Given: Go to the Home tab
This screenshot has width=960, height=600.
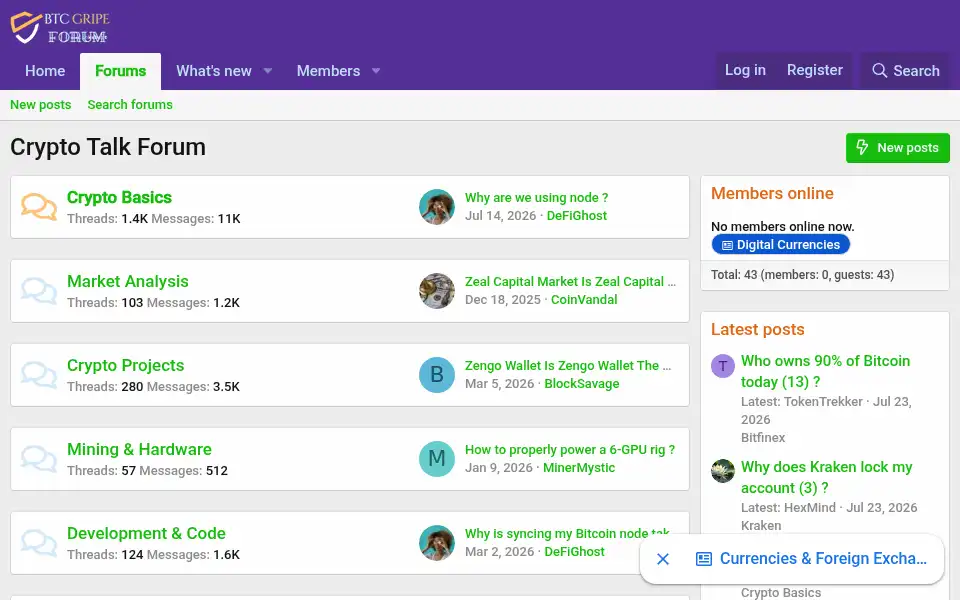Looking at the screenshot, I should click(45, 71).
